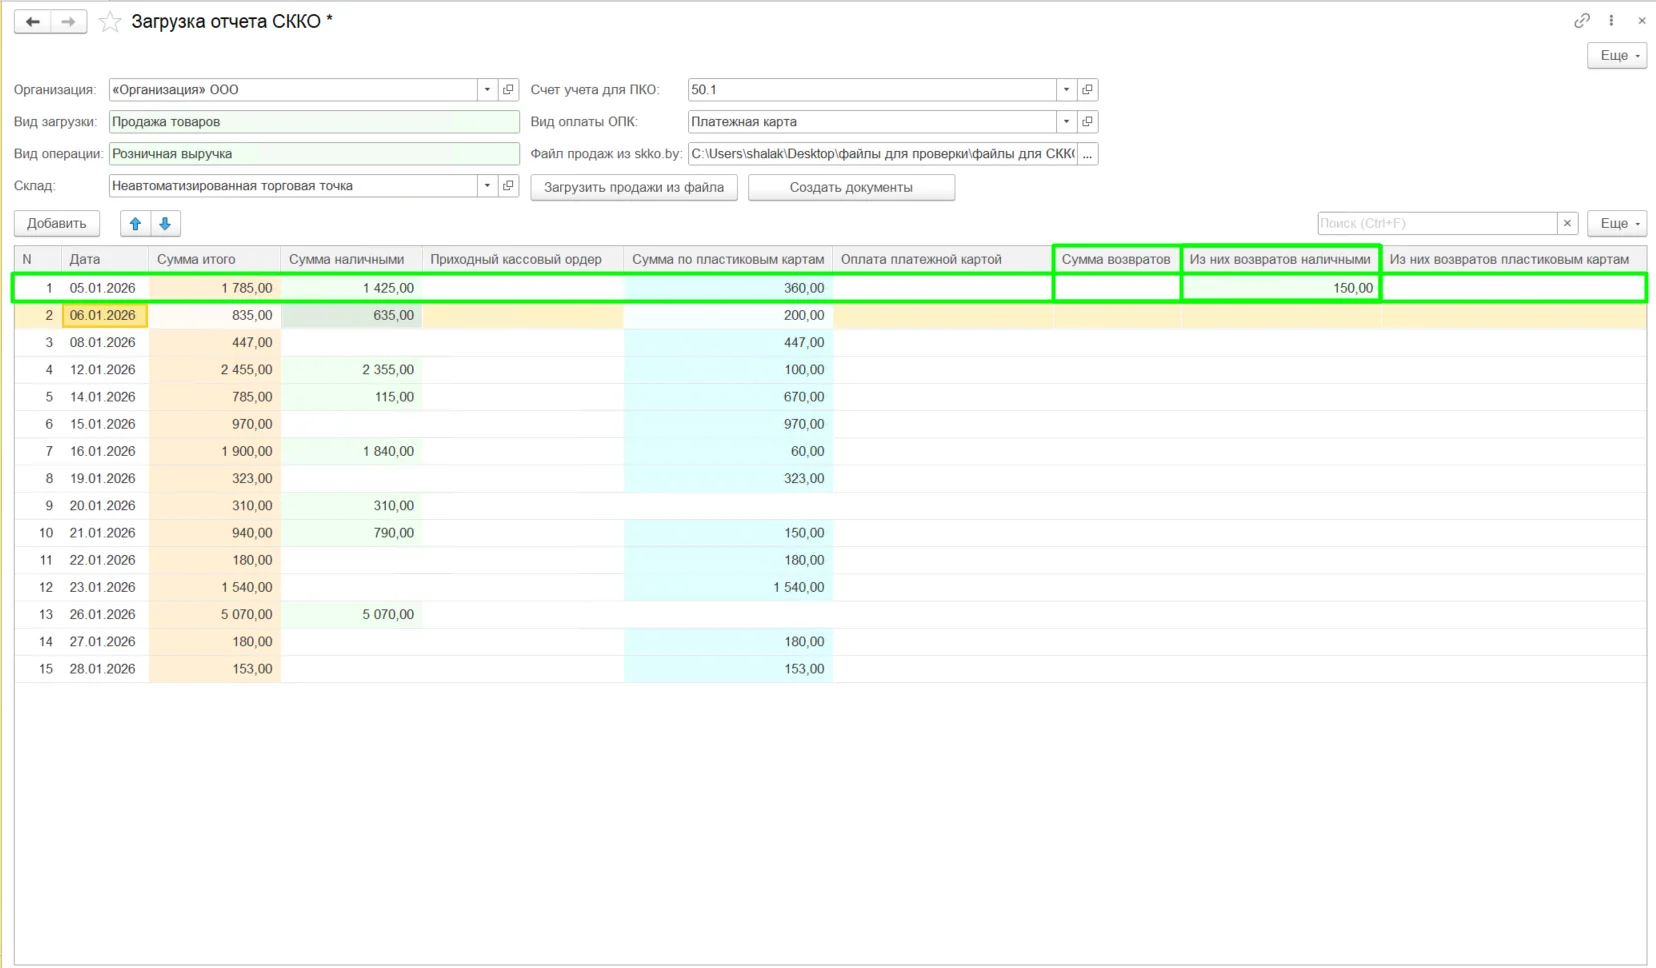Move row down with blue down arrow
1656x968 pixels.
pos(165,224)
